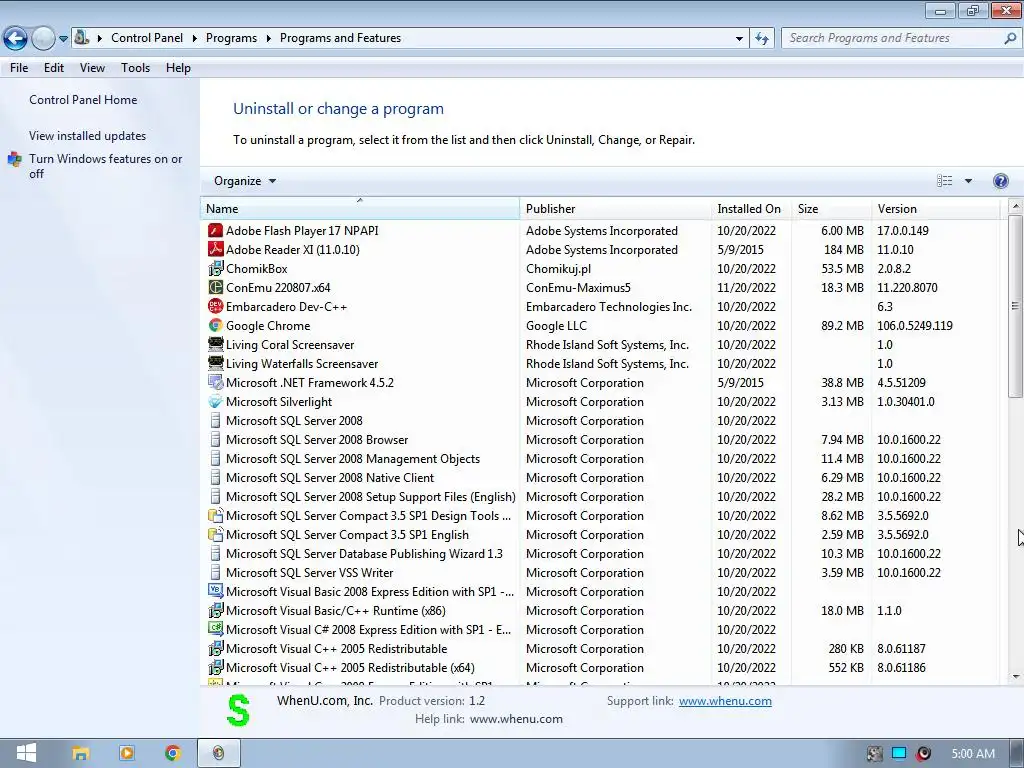Click the red record tray icon
The width and height of the screenshot is (1024, 768).
pos(923,754)
